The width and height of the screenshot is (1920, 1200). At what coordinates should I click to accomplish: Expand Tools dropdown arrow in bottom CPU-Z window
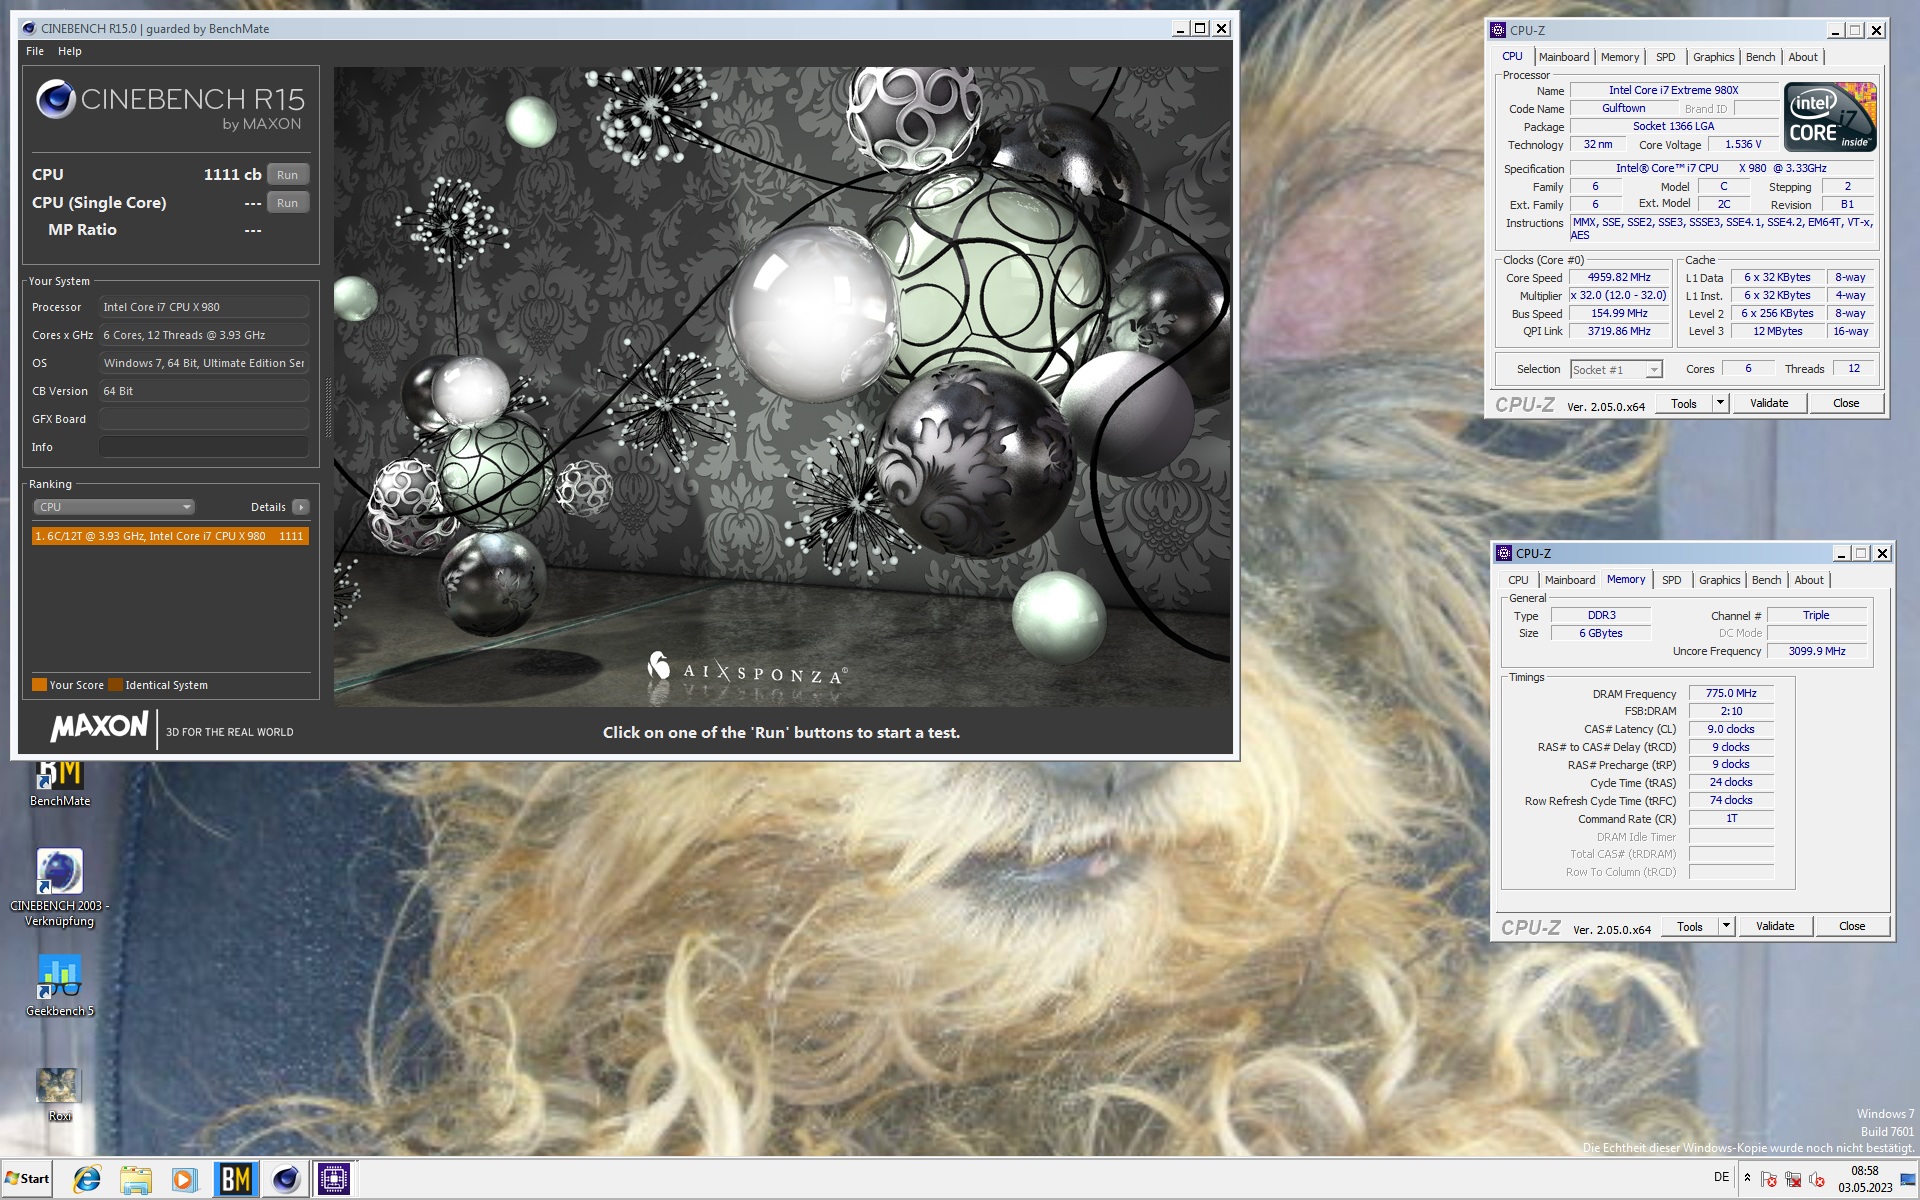click(x=1727, y=927)
